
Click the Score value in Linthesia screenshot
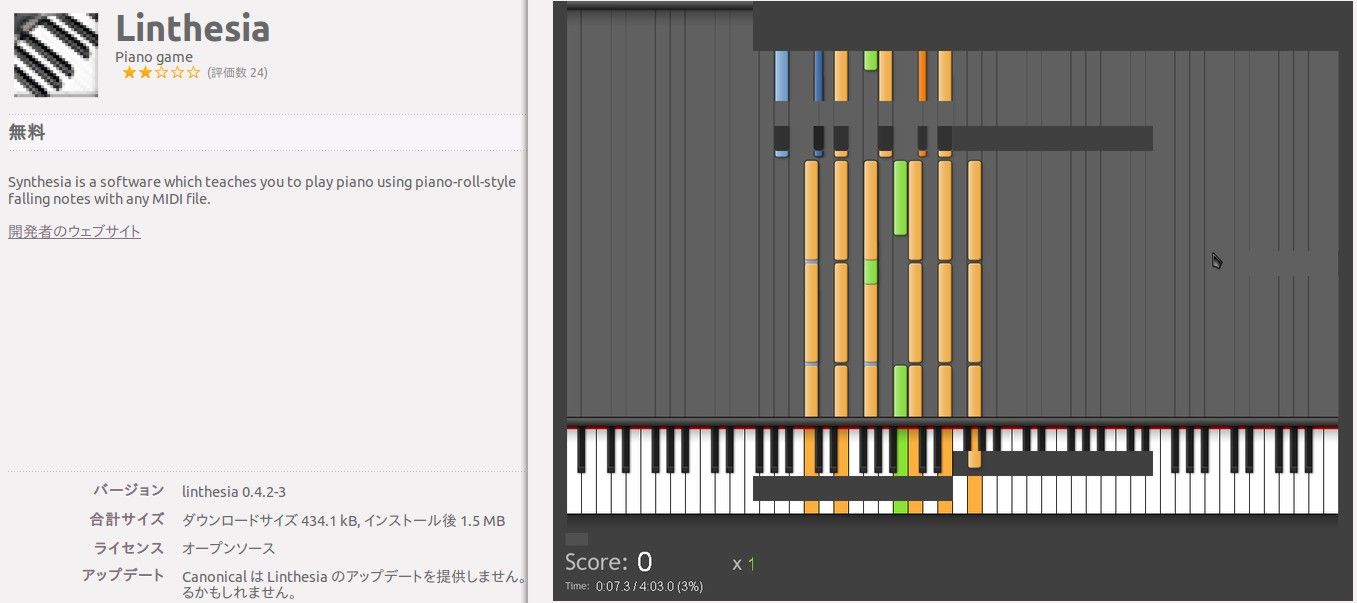click(644, 562)
